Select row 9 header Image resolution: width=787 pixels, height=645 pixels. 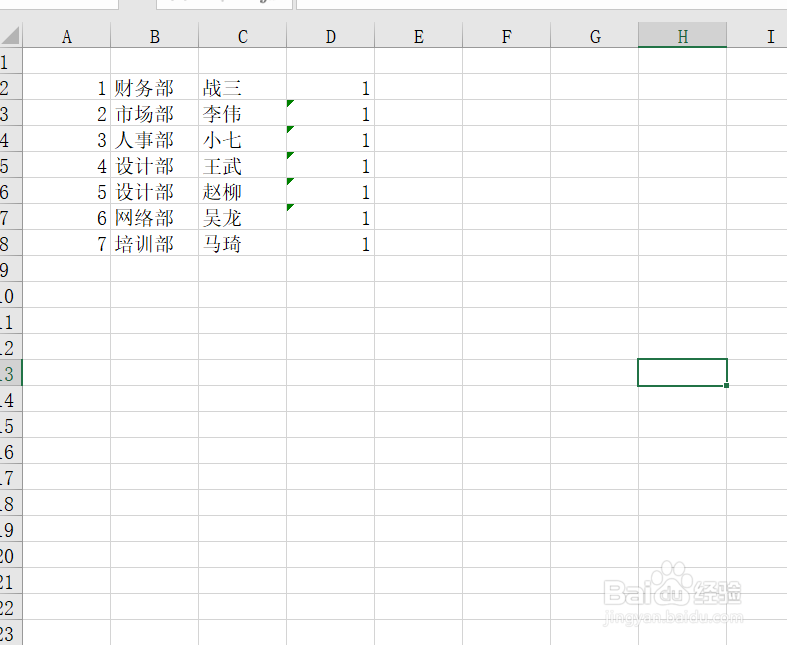[x=11, y=269]
